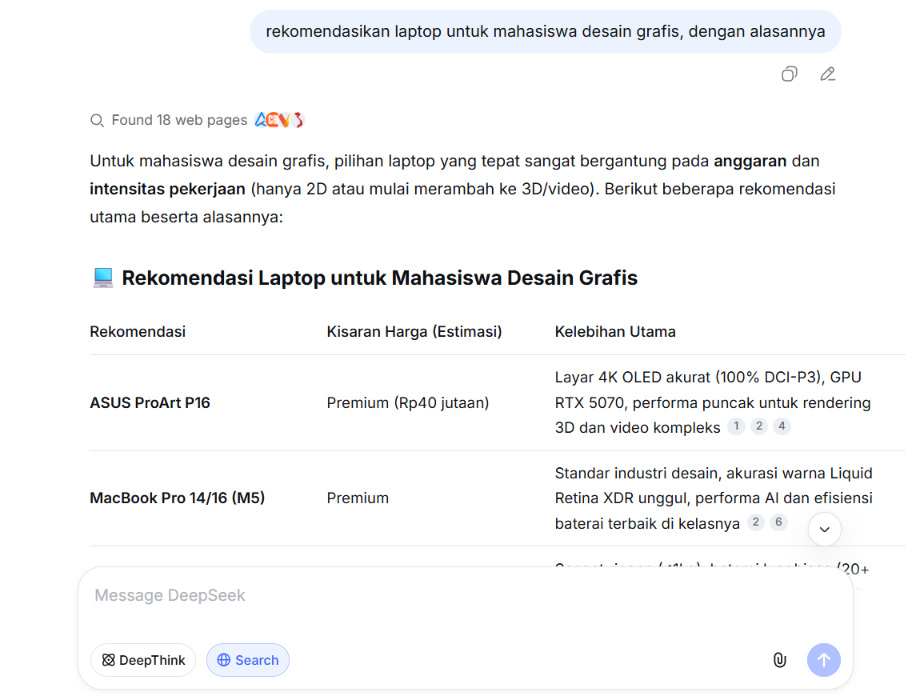
Task: Open citation 1 in ASUS ProArt row
Action: (x=736, y=427)
